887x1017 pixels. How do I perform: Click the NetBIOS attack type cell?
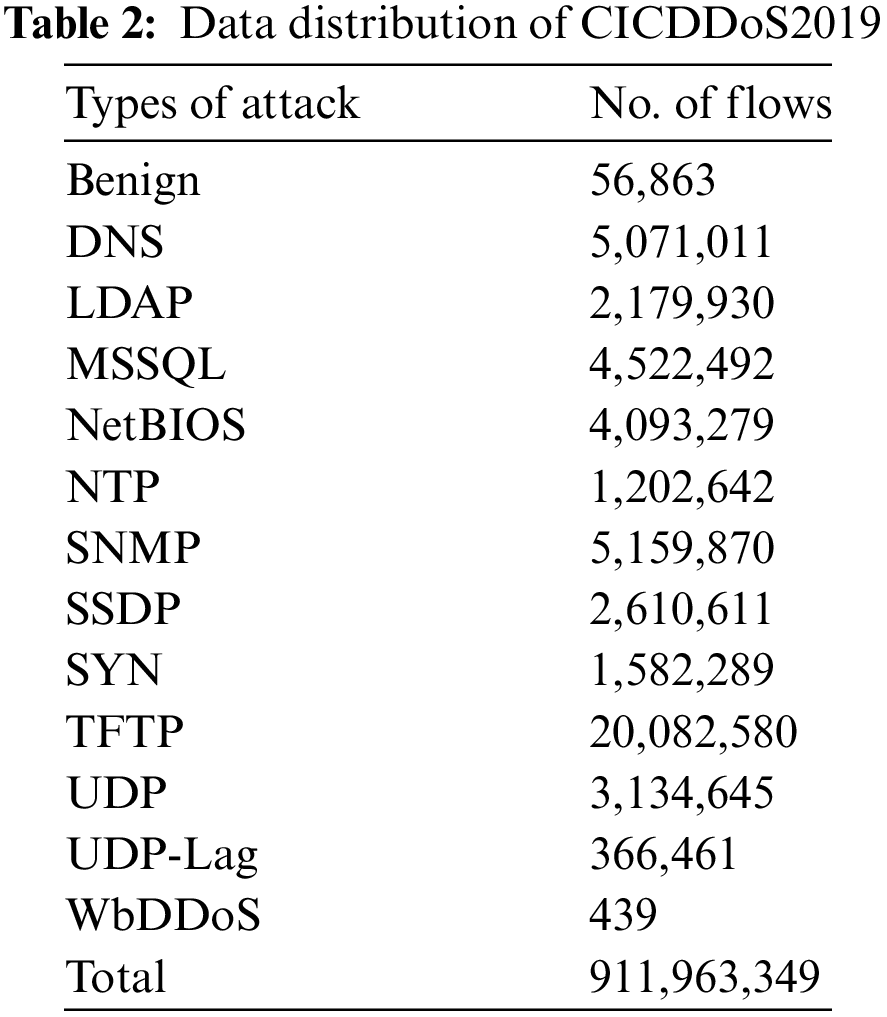click(156, 425)
